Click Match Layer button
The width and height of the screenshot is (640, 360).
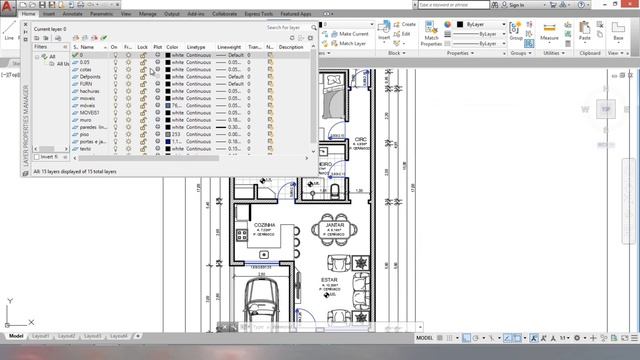(x=348, y=43)
